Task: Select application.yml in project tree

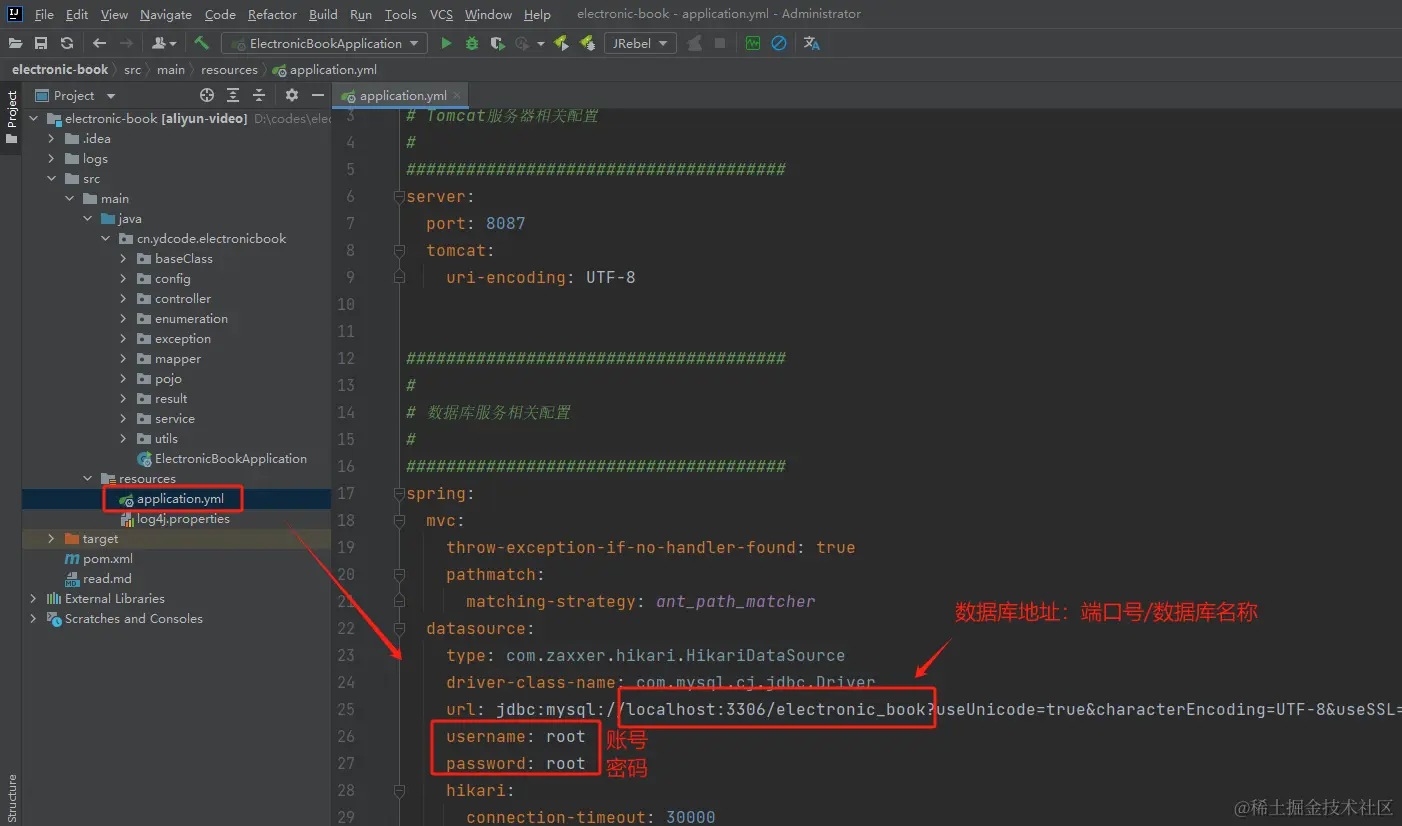Action: (x=172, y=498)
